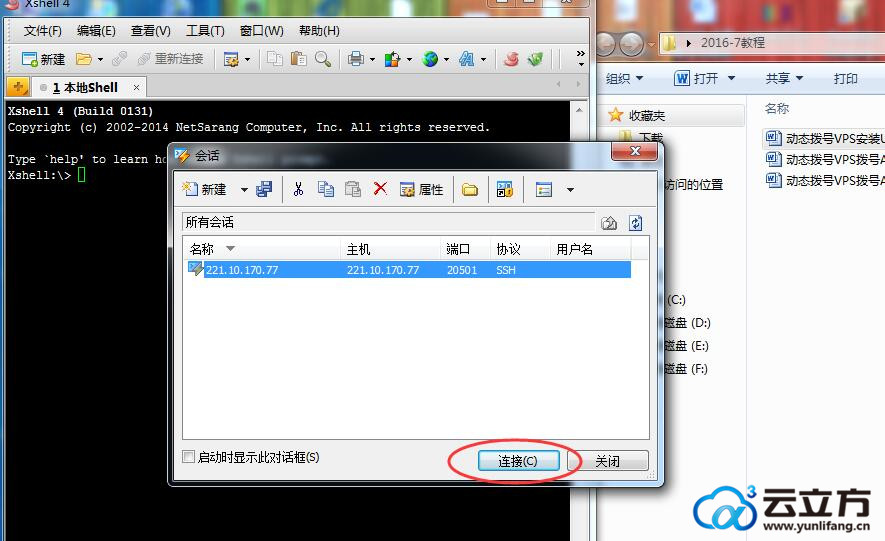Click the New session icon in Xshell toolbar
The image size is (885, 541).
[x=43, y=59]
